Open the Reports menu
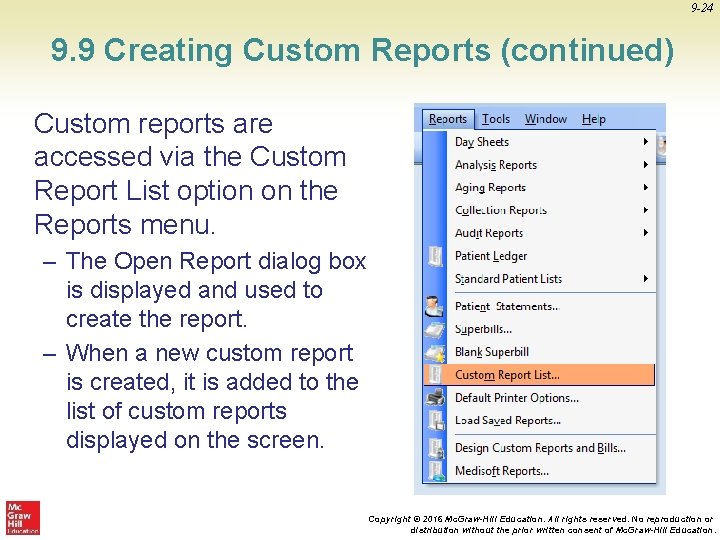This screenshot has height=540, width=720. tap(448, 119)
